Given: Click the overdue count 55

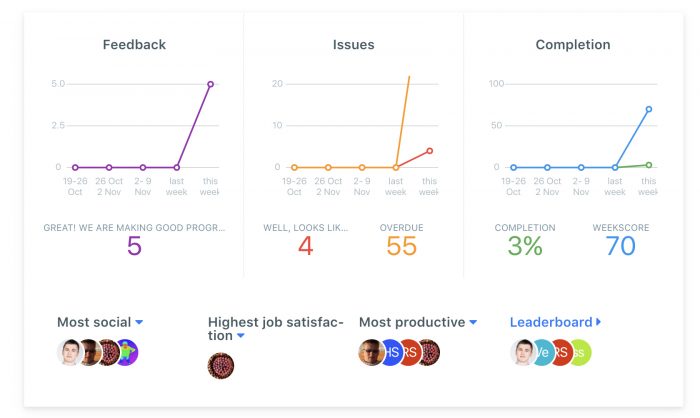Looking at the screenshot, I should 401,246.
